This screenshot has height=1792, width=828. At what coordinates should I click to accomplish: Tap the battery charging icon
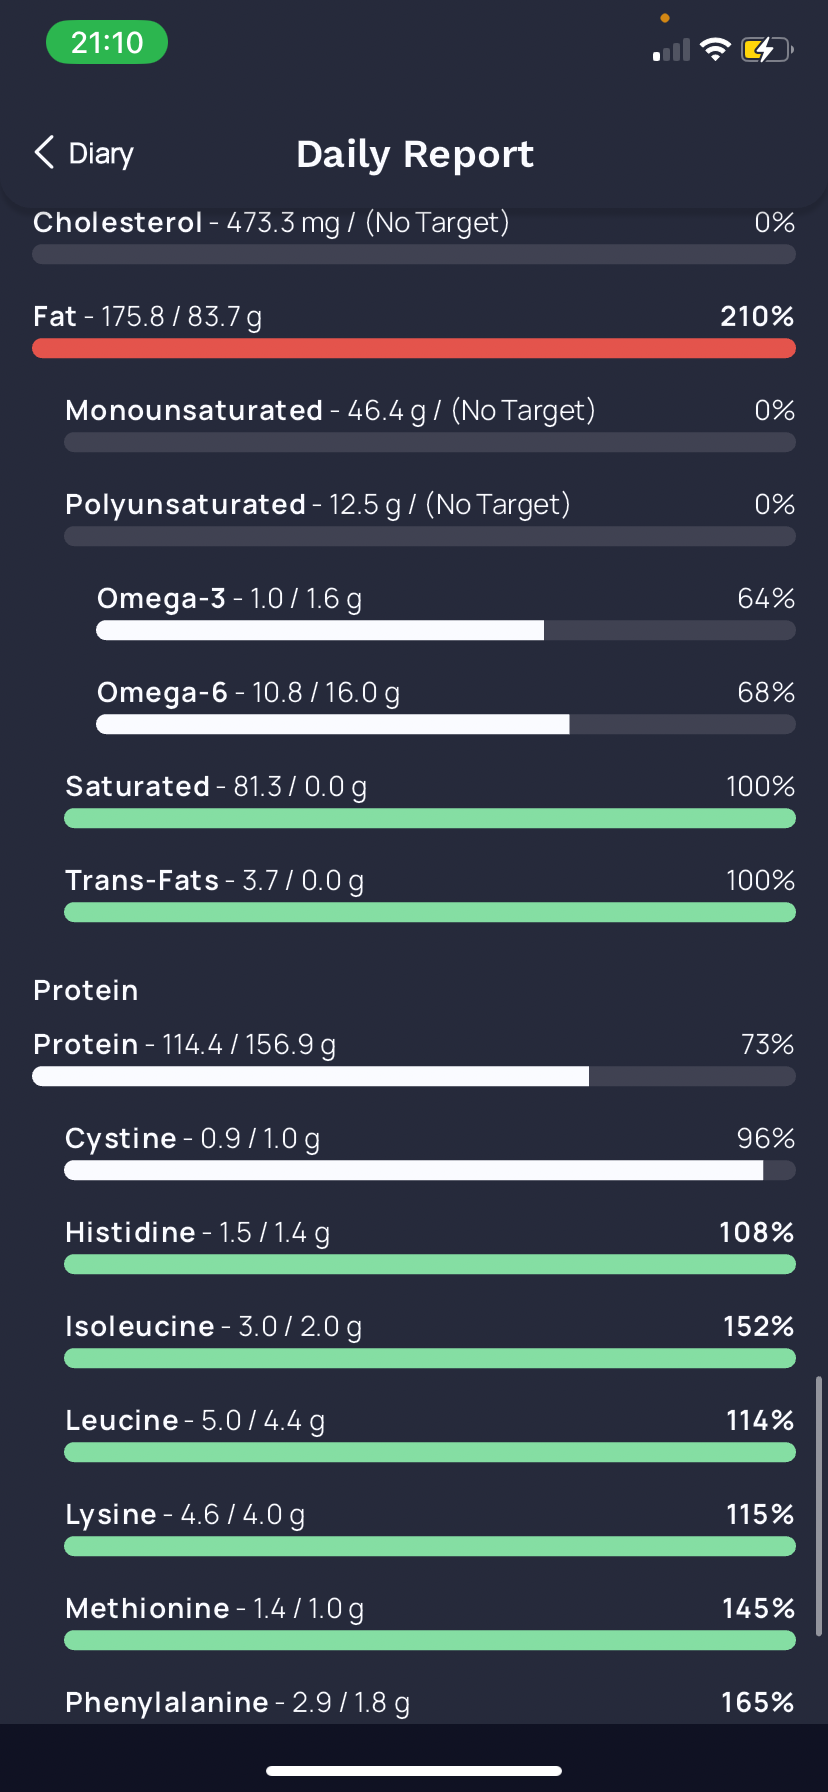[x=765, y=49]
